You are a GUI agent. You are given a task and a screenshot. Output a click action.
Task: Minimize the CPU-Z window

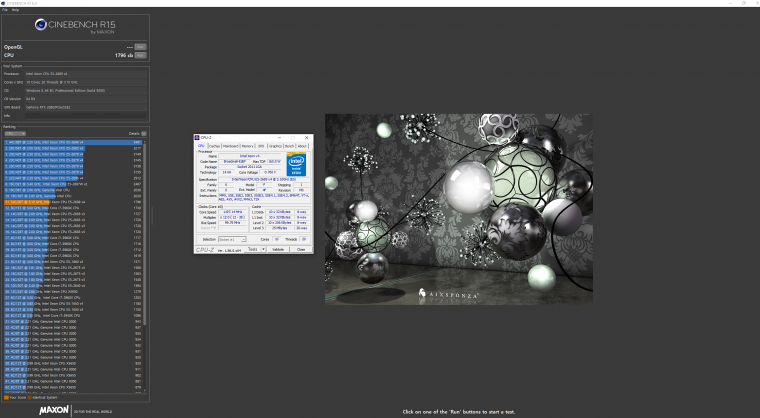pos(279,138)
